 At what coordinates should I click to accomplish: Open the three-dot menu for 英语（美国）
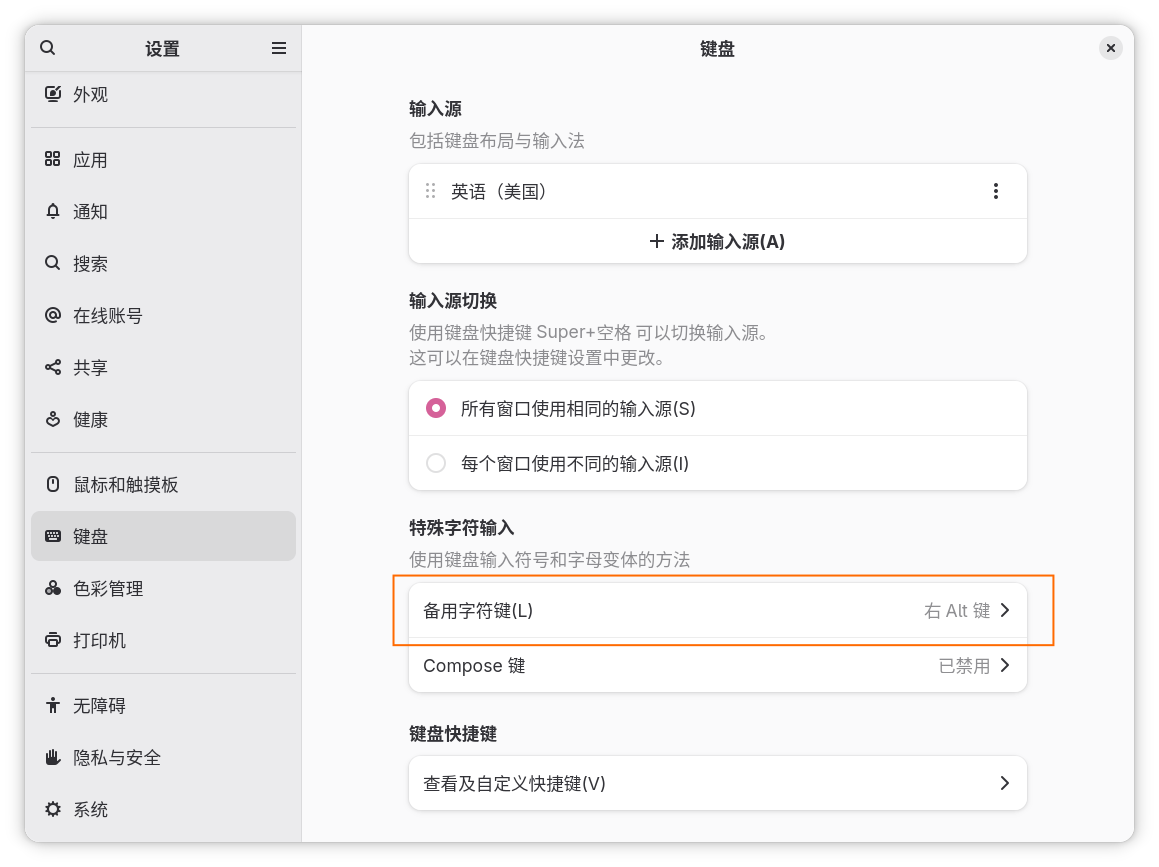click(x=995, y=191)
